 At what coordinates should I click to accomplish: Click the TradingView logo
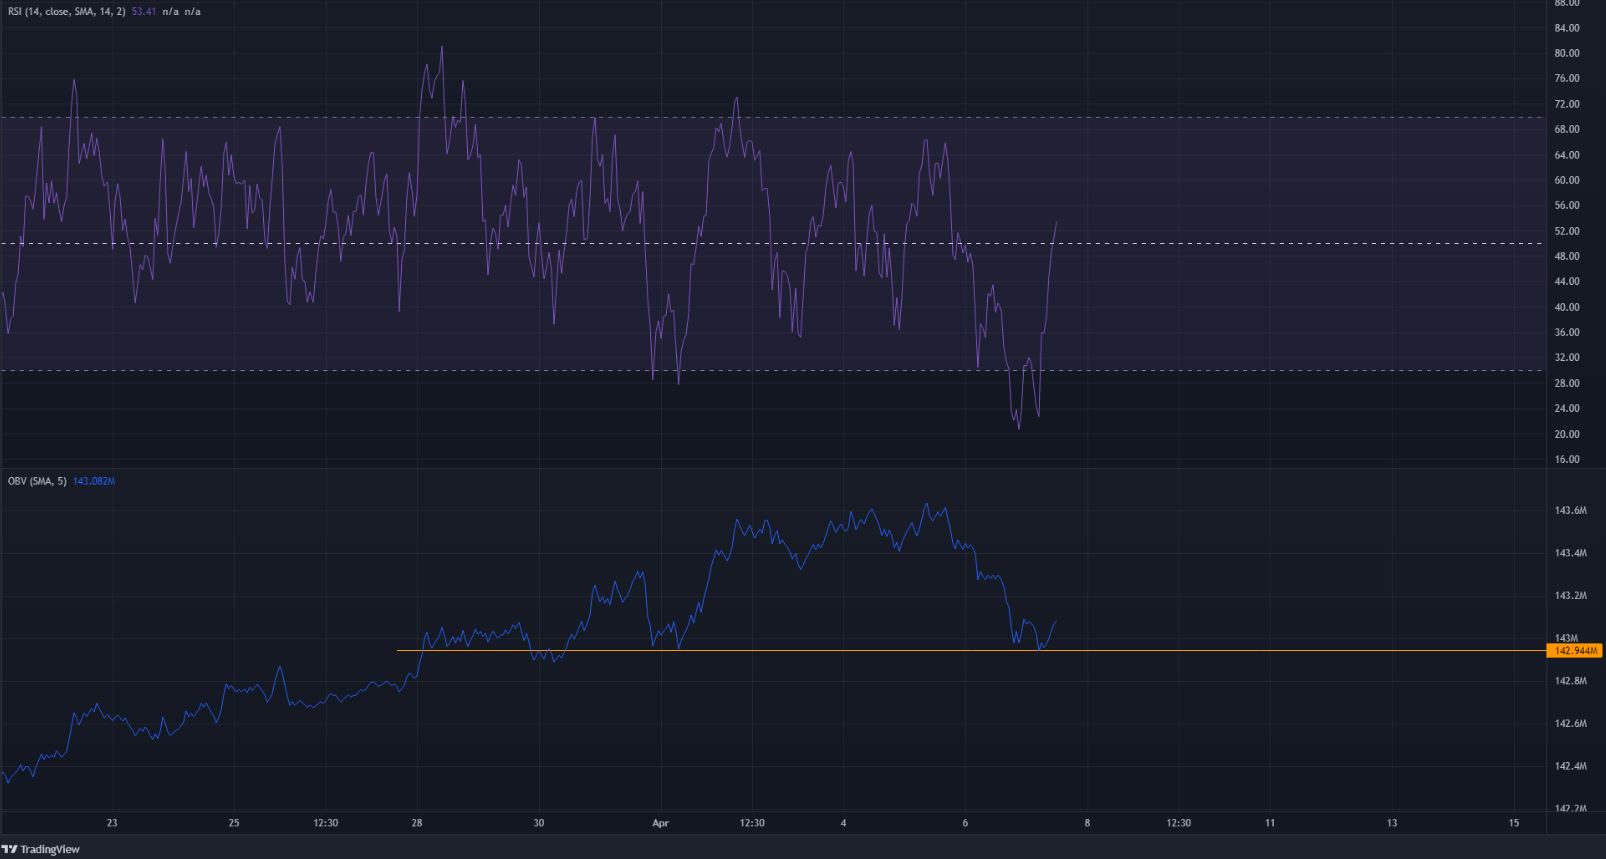(41, 849)
